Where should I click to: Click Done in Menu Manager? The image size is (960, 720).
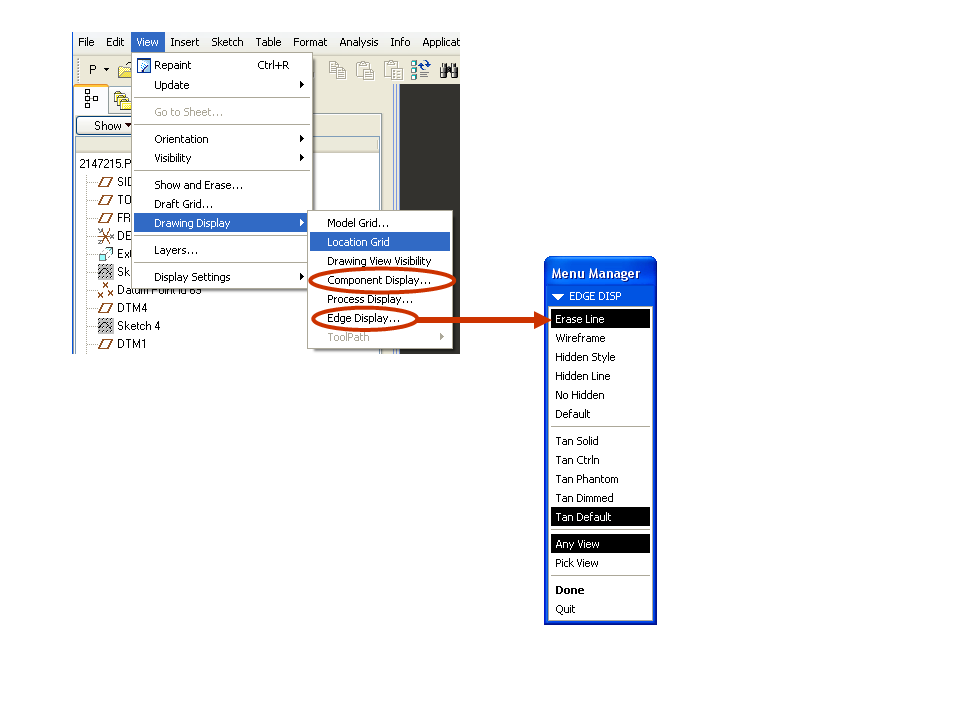point(600,590)
